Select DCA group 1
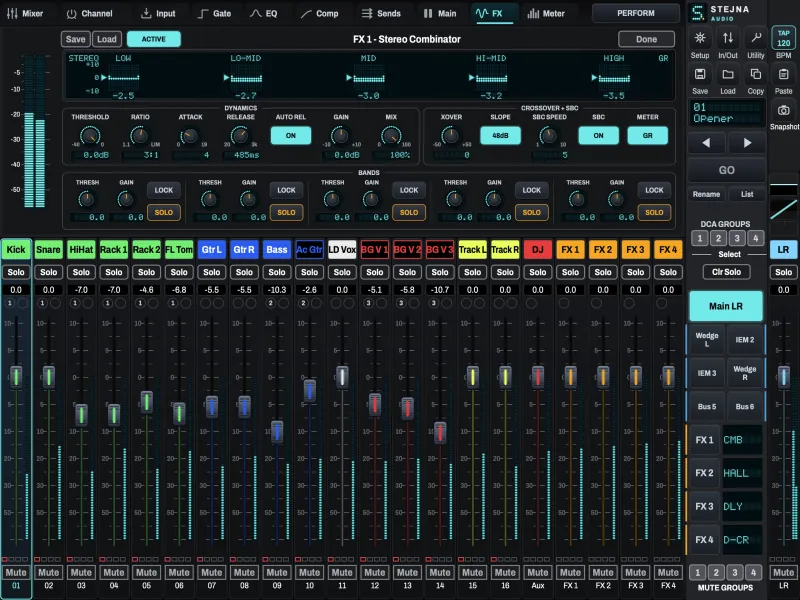800x600 pixels. point(699,238)
